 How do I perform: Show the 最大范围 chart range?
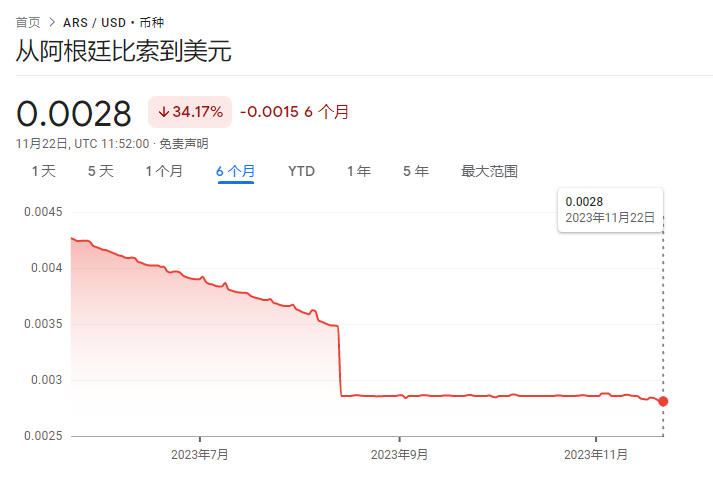pos(489,171)
